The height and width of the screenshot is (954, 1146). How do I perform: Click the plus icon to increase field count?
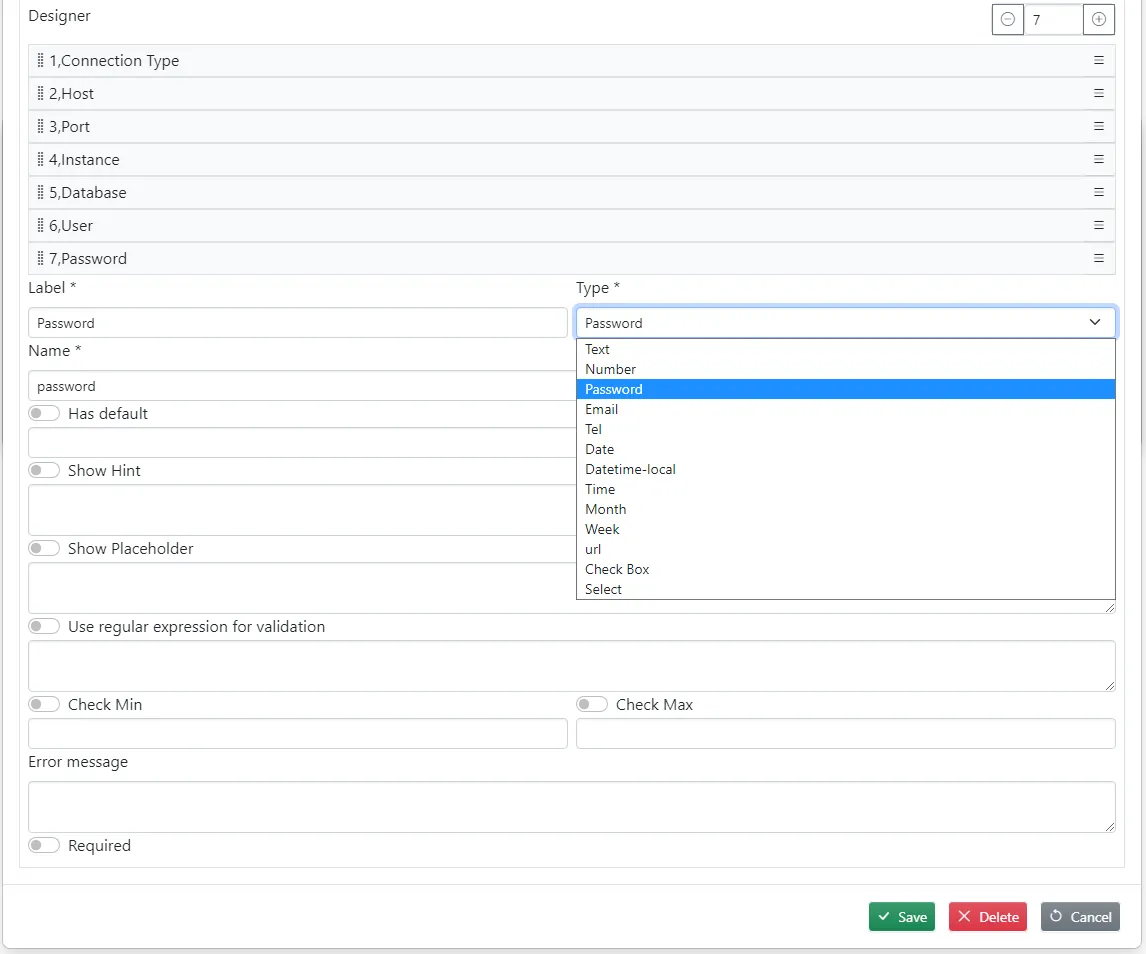click(1098, 19)
